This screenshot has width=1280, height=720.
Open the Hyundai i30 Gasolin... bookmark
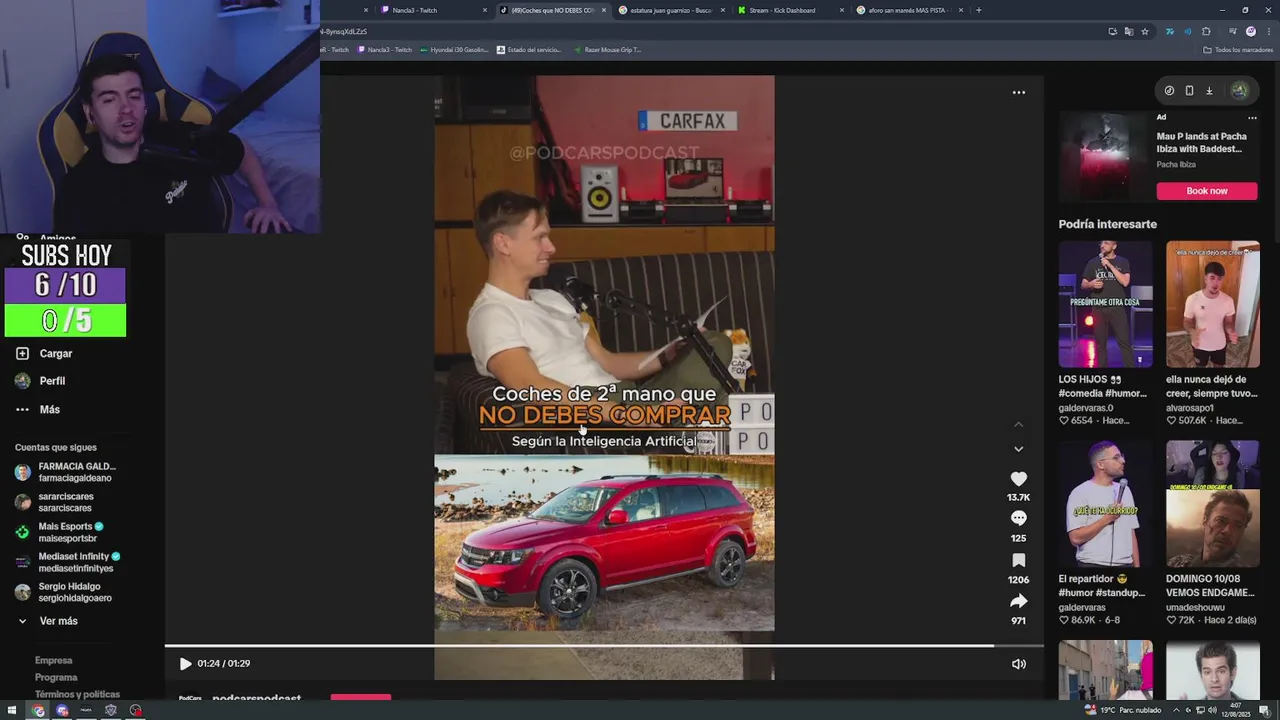tap(454, 50)
